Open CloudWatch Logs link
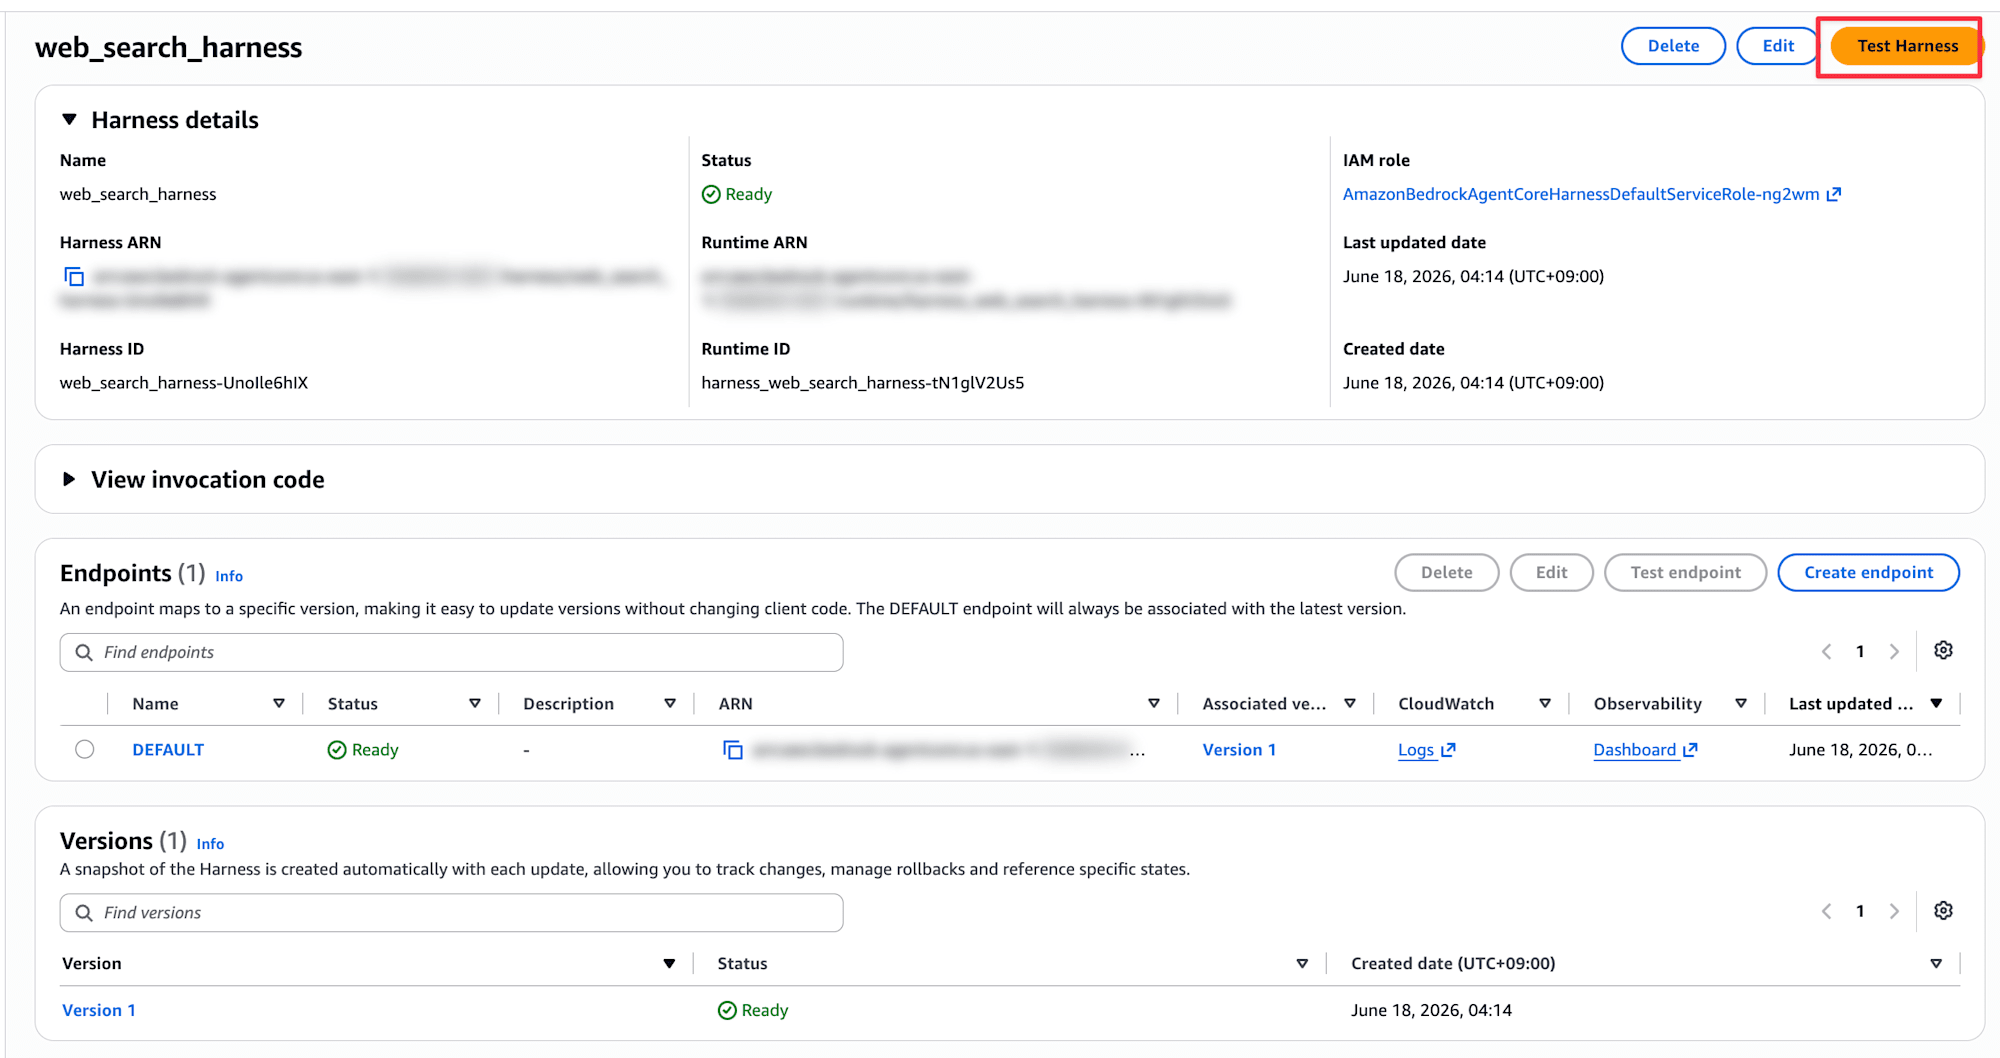Image resolution: width=2000 pixels, height=1058 pixels. coord(1416,750)
